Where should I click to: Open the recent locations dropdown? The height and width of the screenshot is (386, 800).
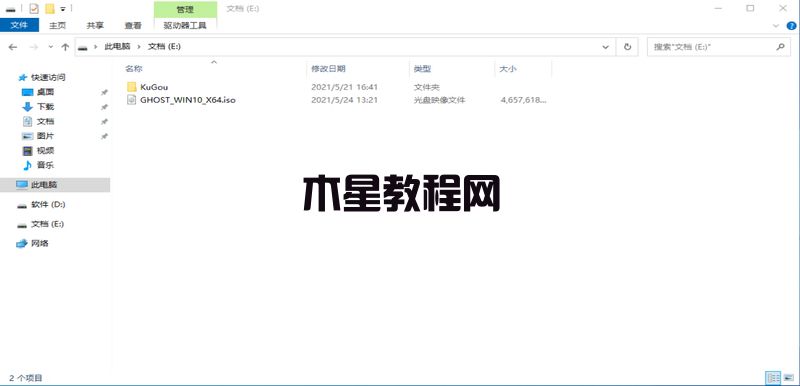[x=51, y=47]
